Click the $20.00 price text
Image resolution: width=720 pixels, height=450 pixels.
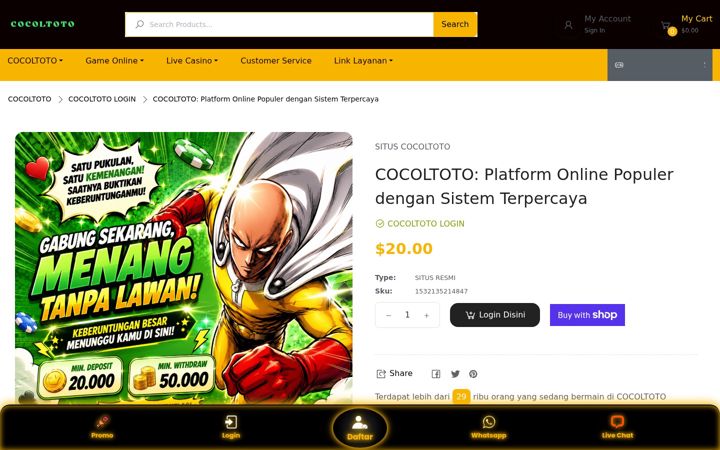404,248
